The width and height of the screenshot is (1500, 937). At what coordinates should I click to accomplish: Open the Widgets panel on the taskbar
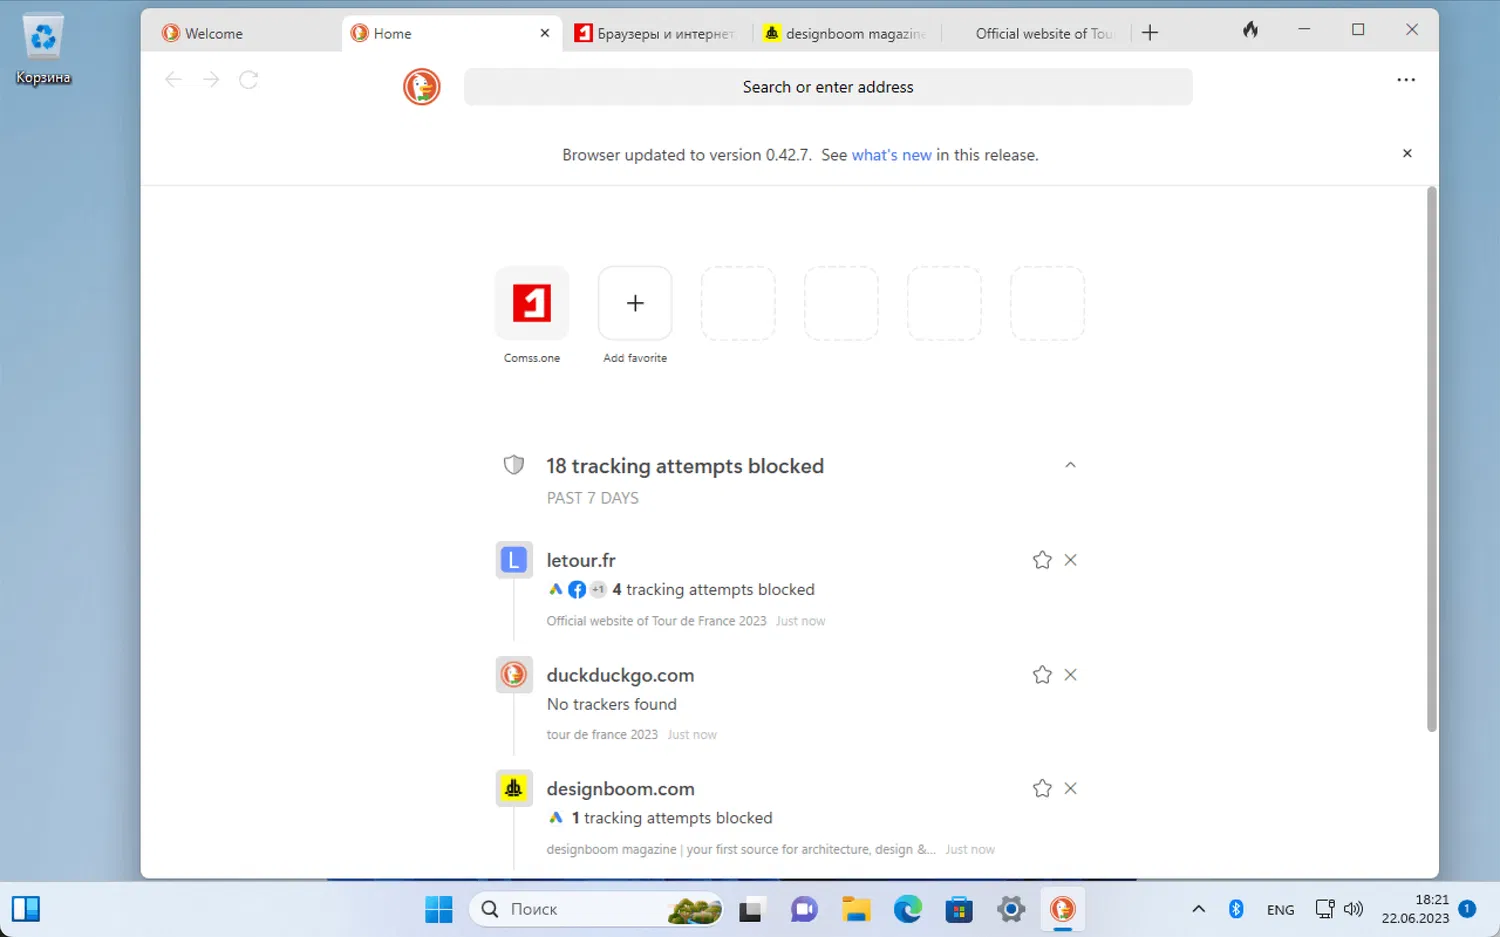pyautogui.click(x=26, y=909)
